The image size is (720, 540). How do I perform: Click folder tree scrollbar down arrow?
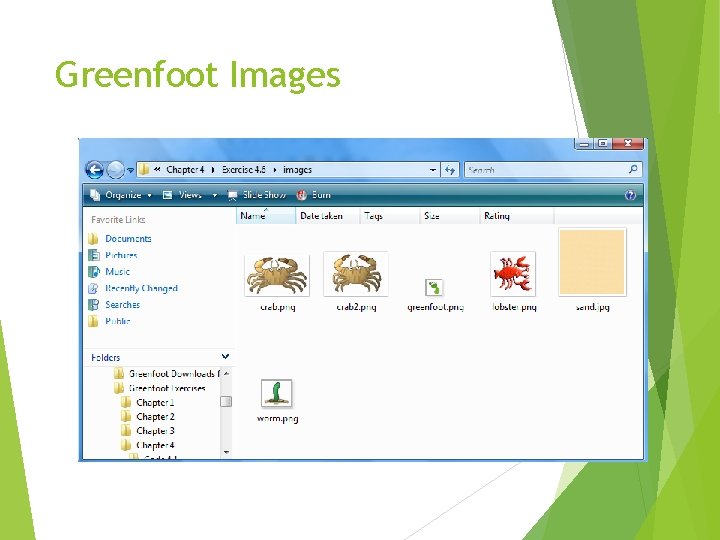226,452
